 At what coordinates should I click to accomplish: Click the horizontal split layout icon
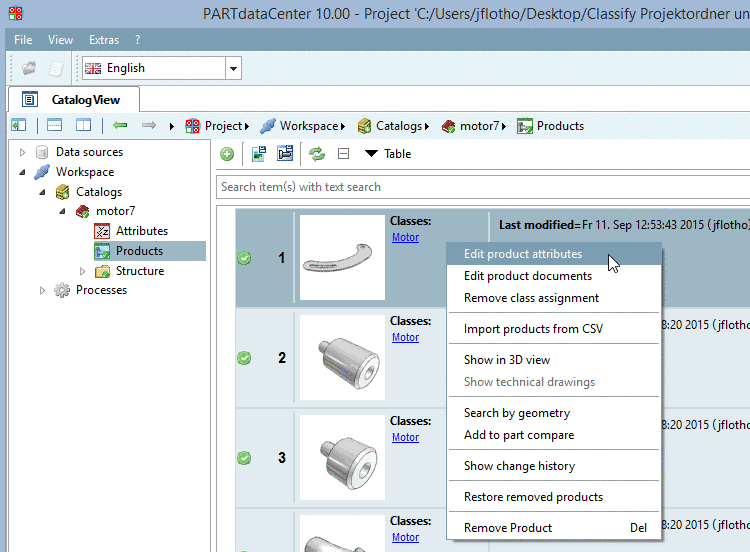click(54, 126)
